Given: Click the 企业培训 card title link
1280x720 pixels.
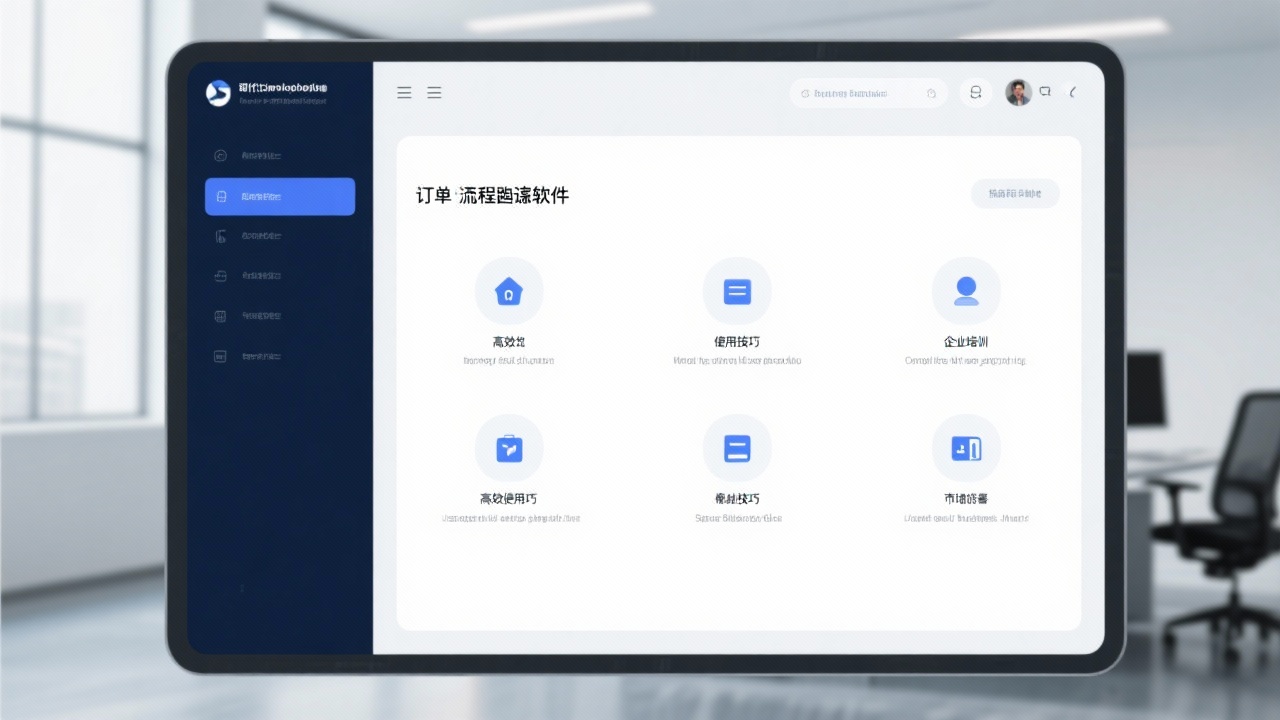Looking at the screenshot, I should click(966, 340).
